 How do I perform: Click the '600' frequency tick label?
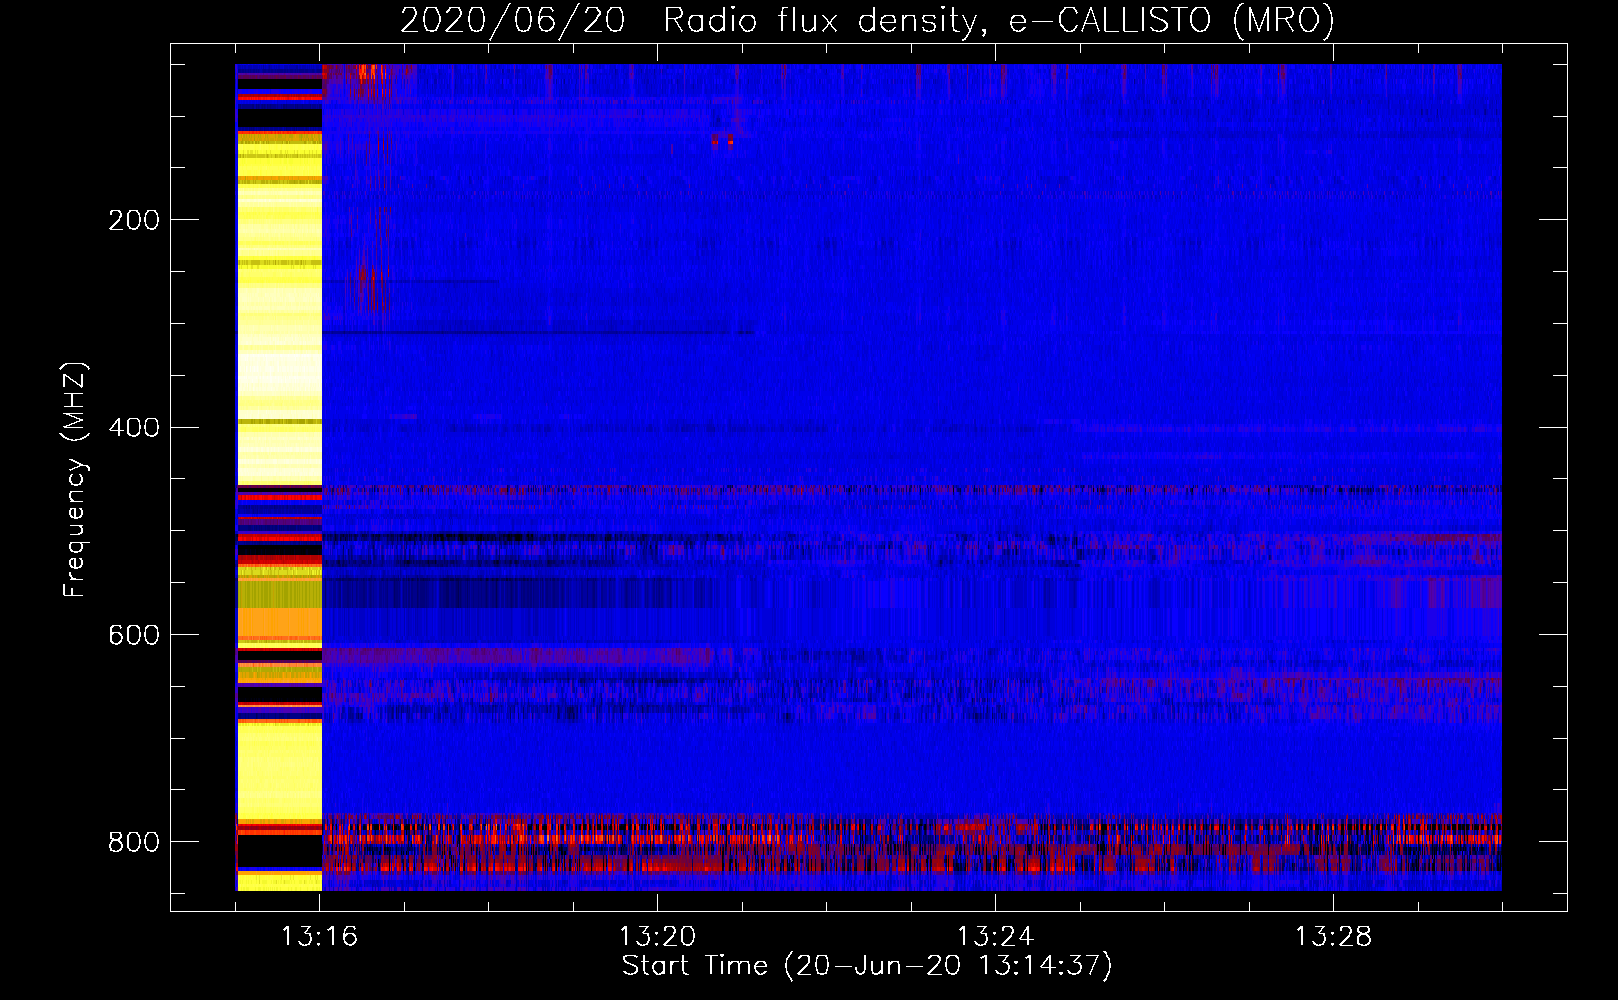pyautogui.click(x=133, y=636)
